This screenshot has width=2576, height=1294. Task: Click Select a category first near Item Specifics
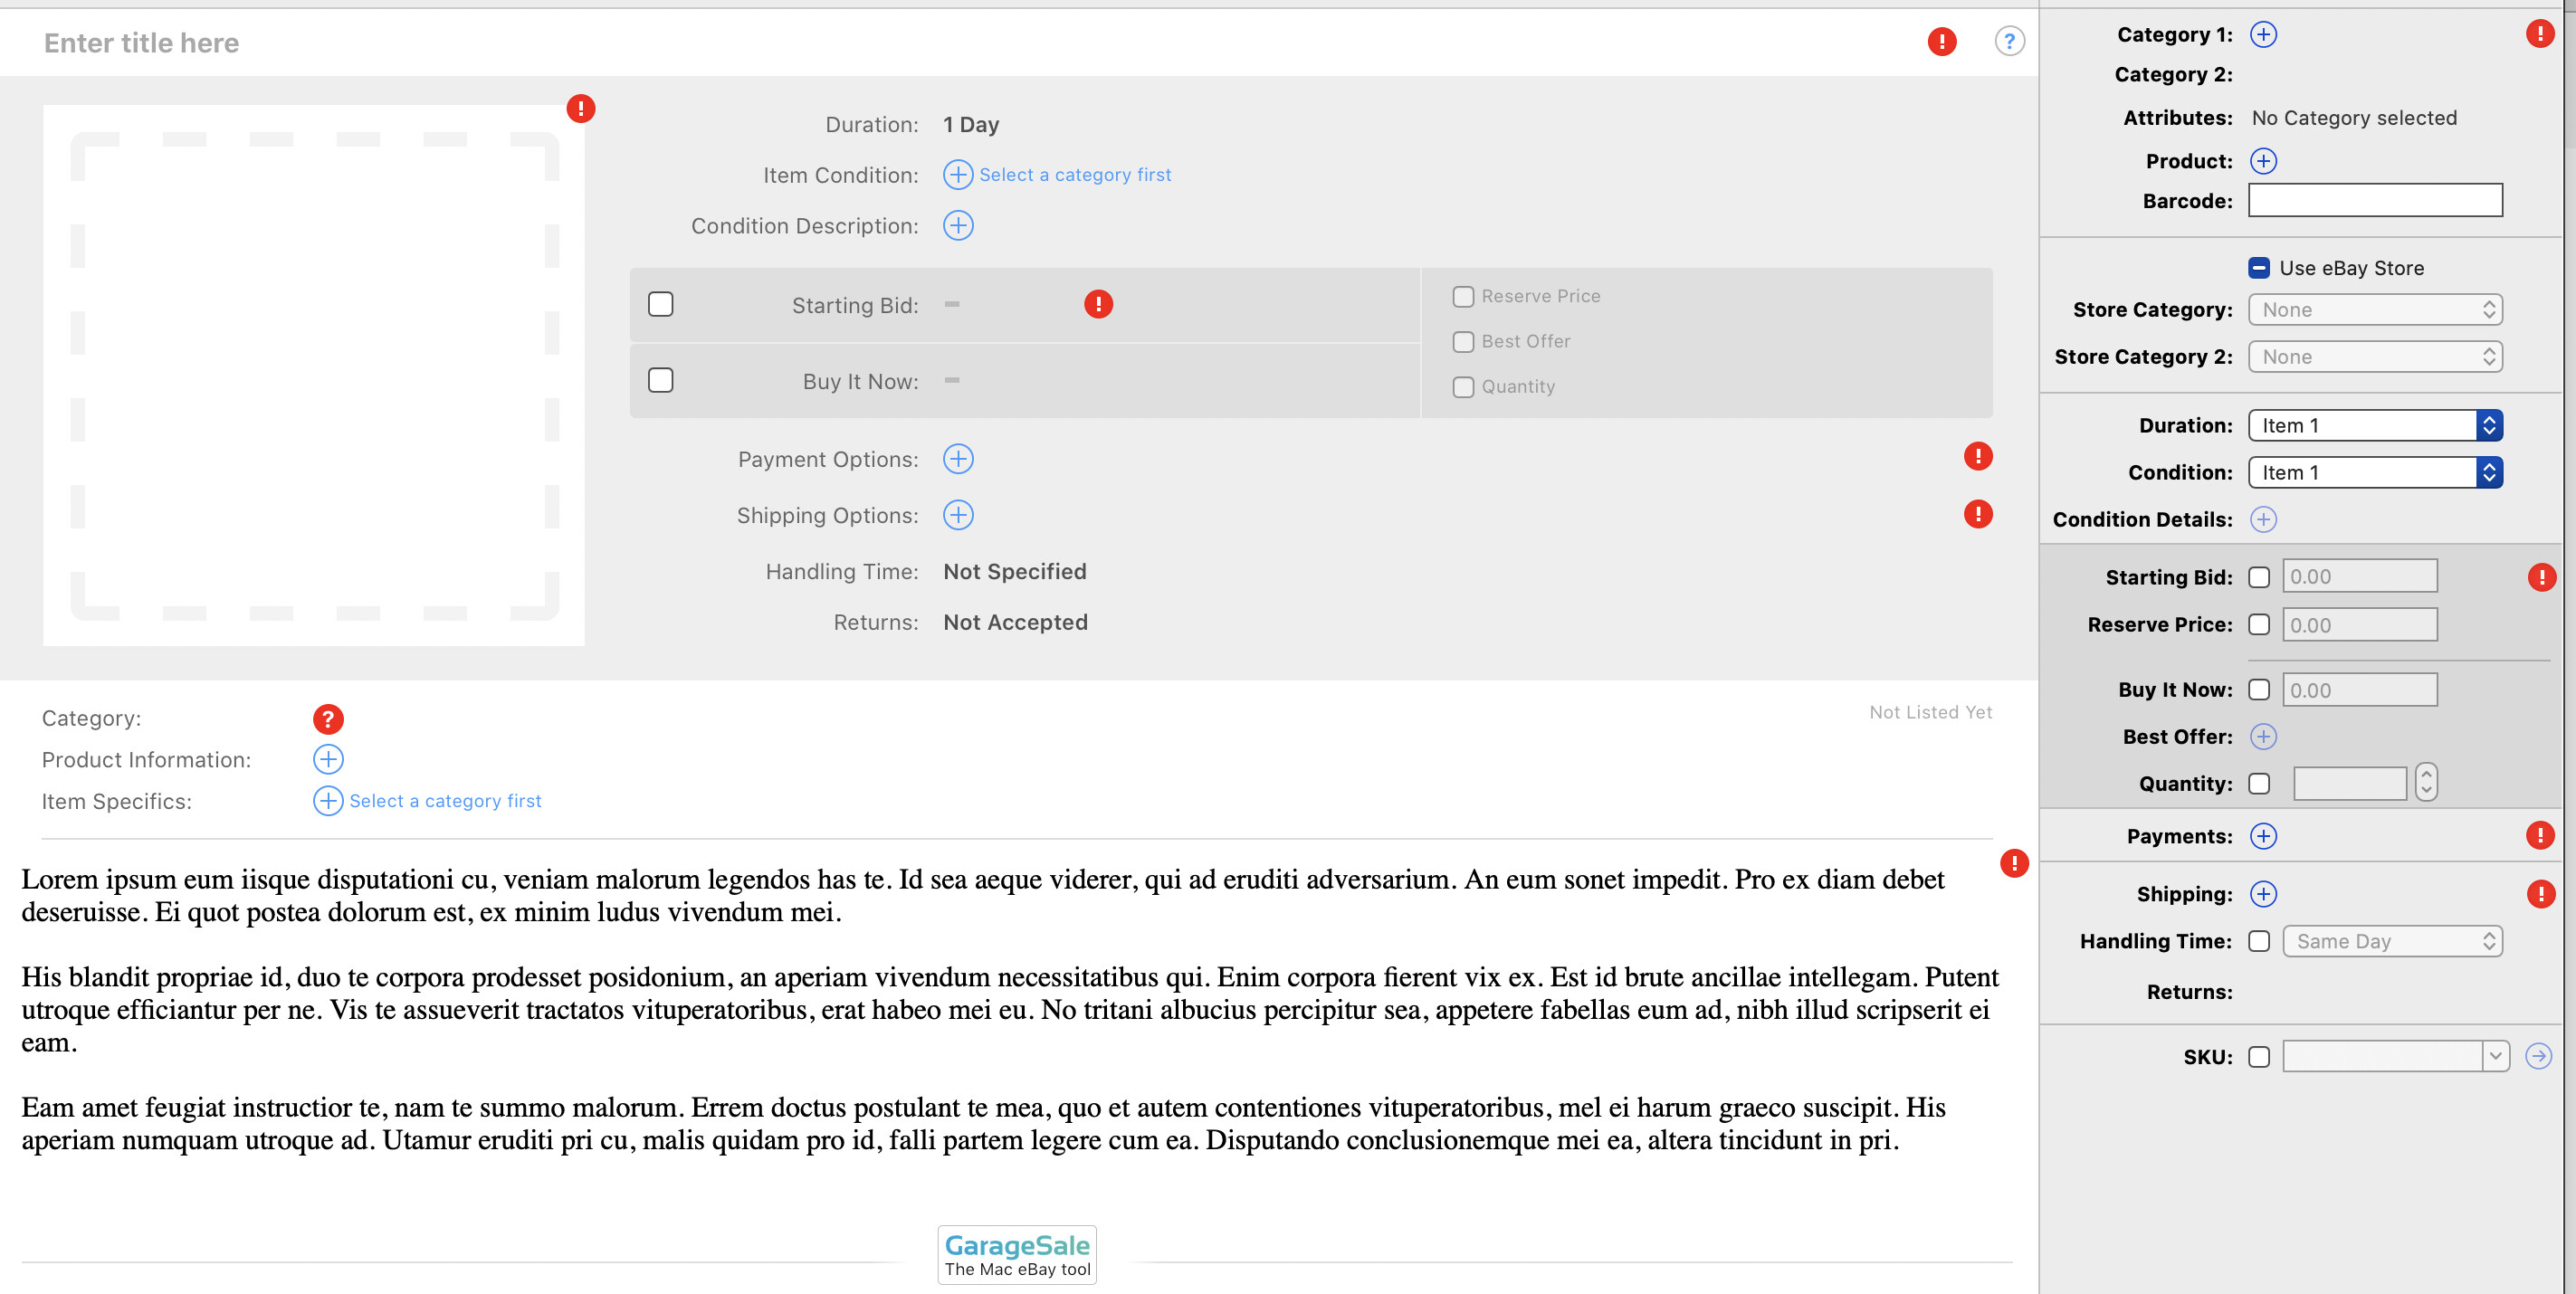tap(445, 800)
